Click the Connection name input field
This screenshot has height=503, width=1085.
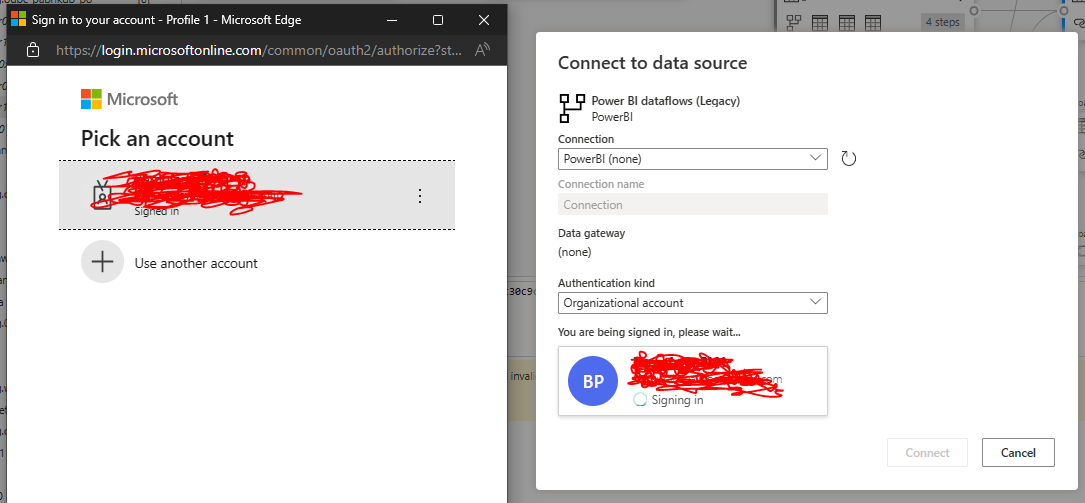click(x=693, y=204)
